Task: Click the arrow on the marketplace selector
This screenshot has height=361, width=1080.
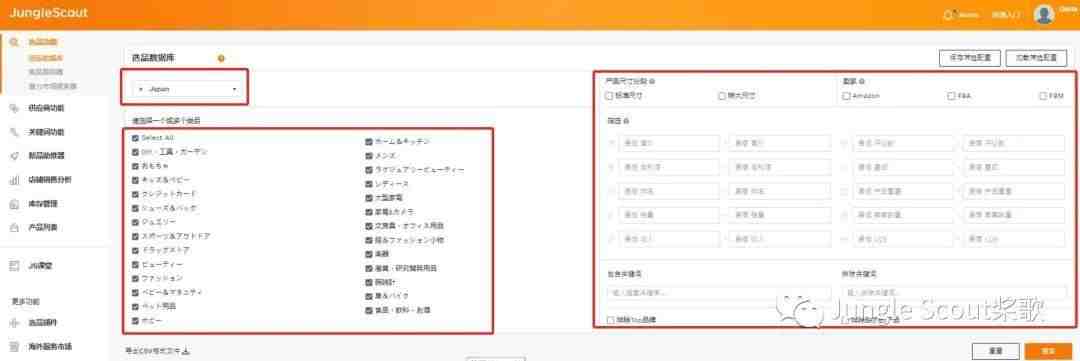Action: (234, 90)
